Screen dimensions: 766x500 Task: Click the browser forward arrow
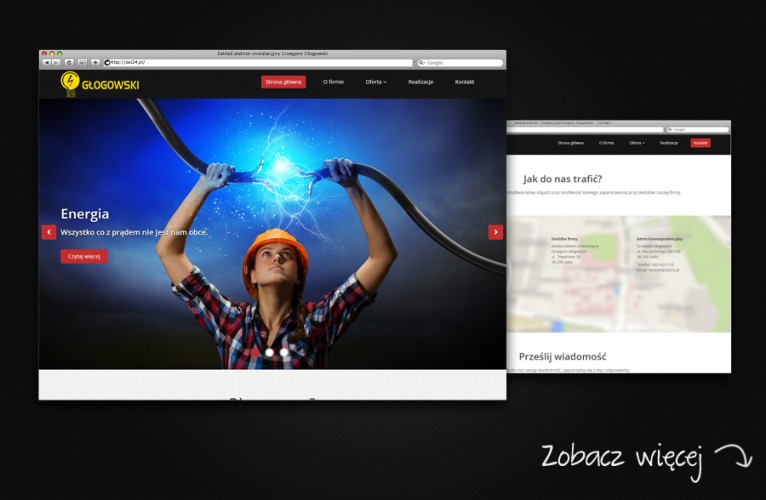click(x=56, y=63)
